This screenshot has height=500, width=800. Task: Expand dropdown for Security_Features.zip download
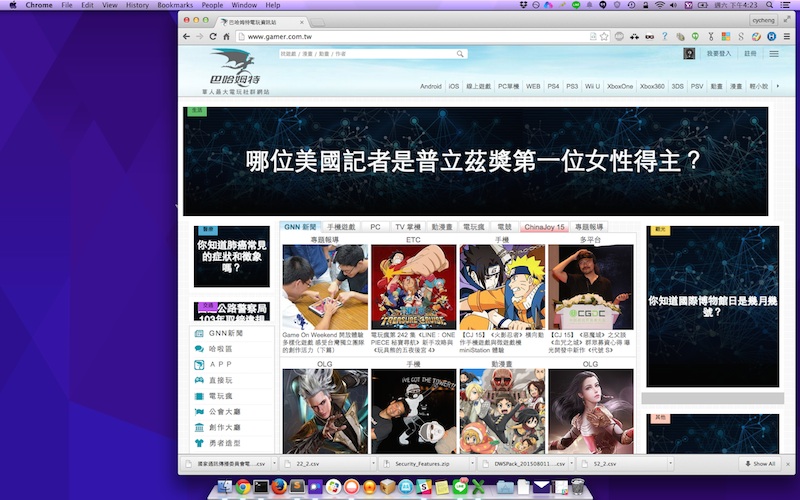[472, 464]
